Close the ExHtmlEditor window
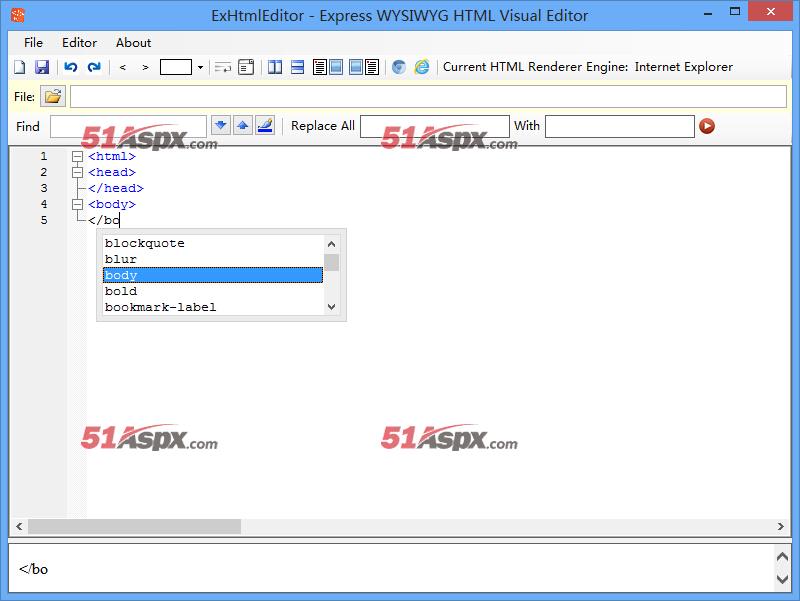 pos(770,11)
